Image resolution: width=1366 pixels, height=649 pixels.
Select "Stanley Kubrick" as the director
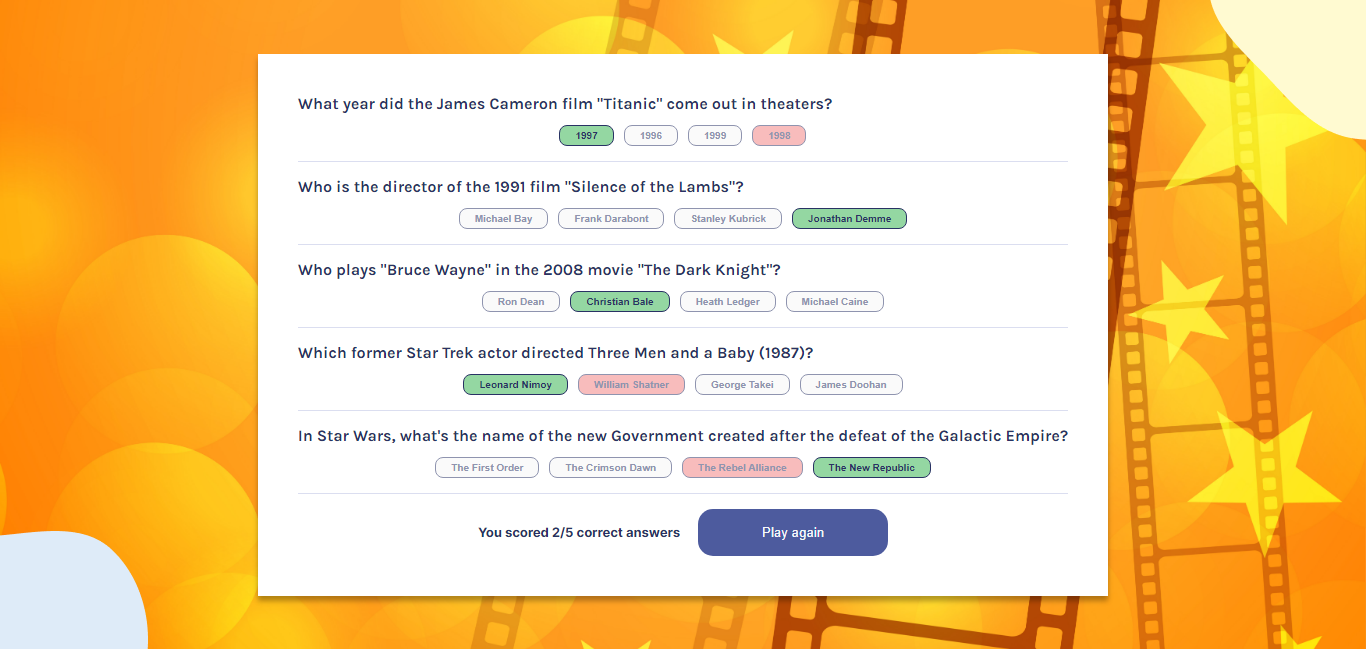(727, 218)
